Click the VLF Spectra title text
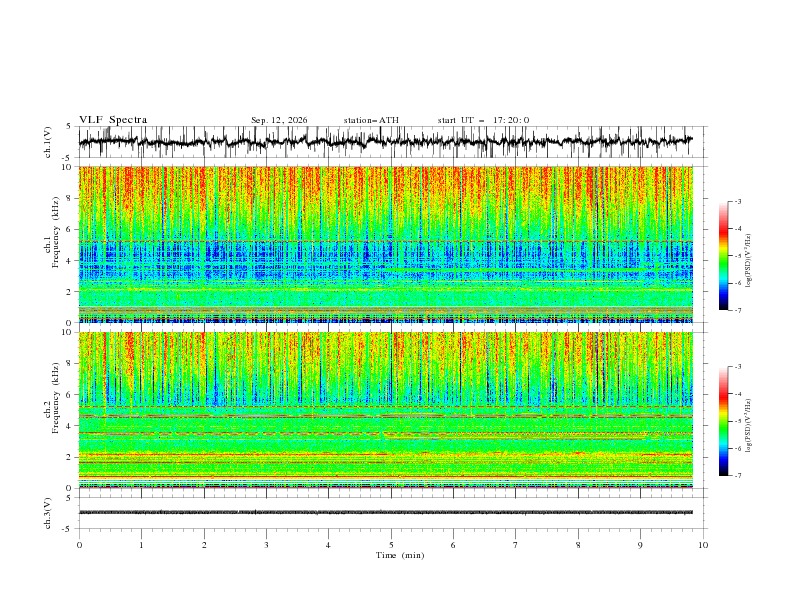The width and height of the screenshot is (792, 612). (113, 120)
